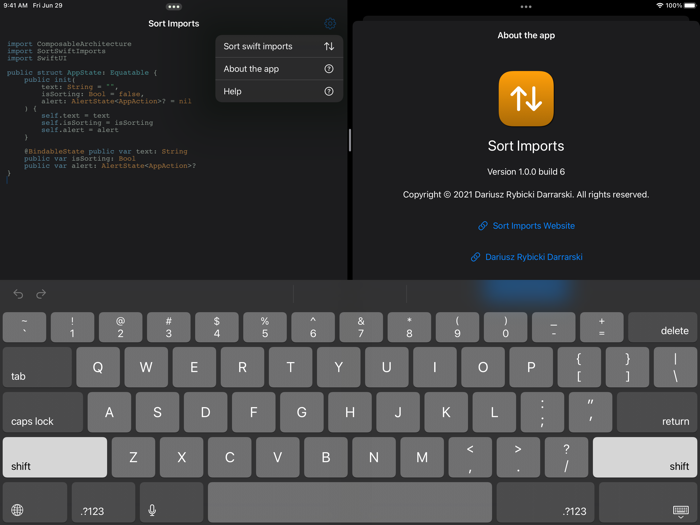Tap the tab key

(37, 367)
